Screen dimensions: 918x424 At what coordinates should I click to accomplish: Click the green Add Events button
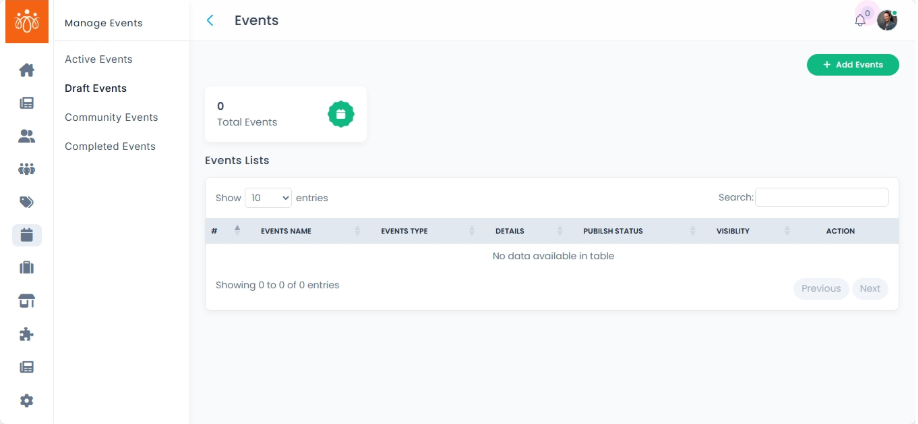click(x=852, y=65)
